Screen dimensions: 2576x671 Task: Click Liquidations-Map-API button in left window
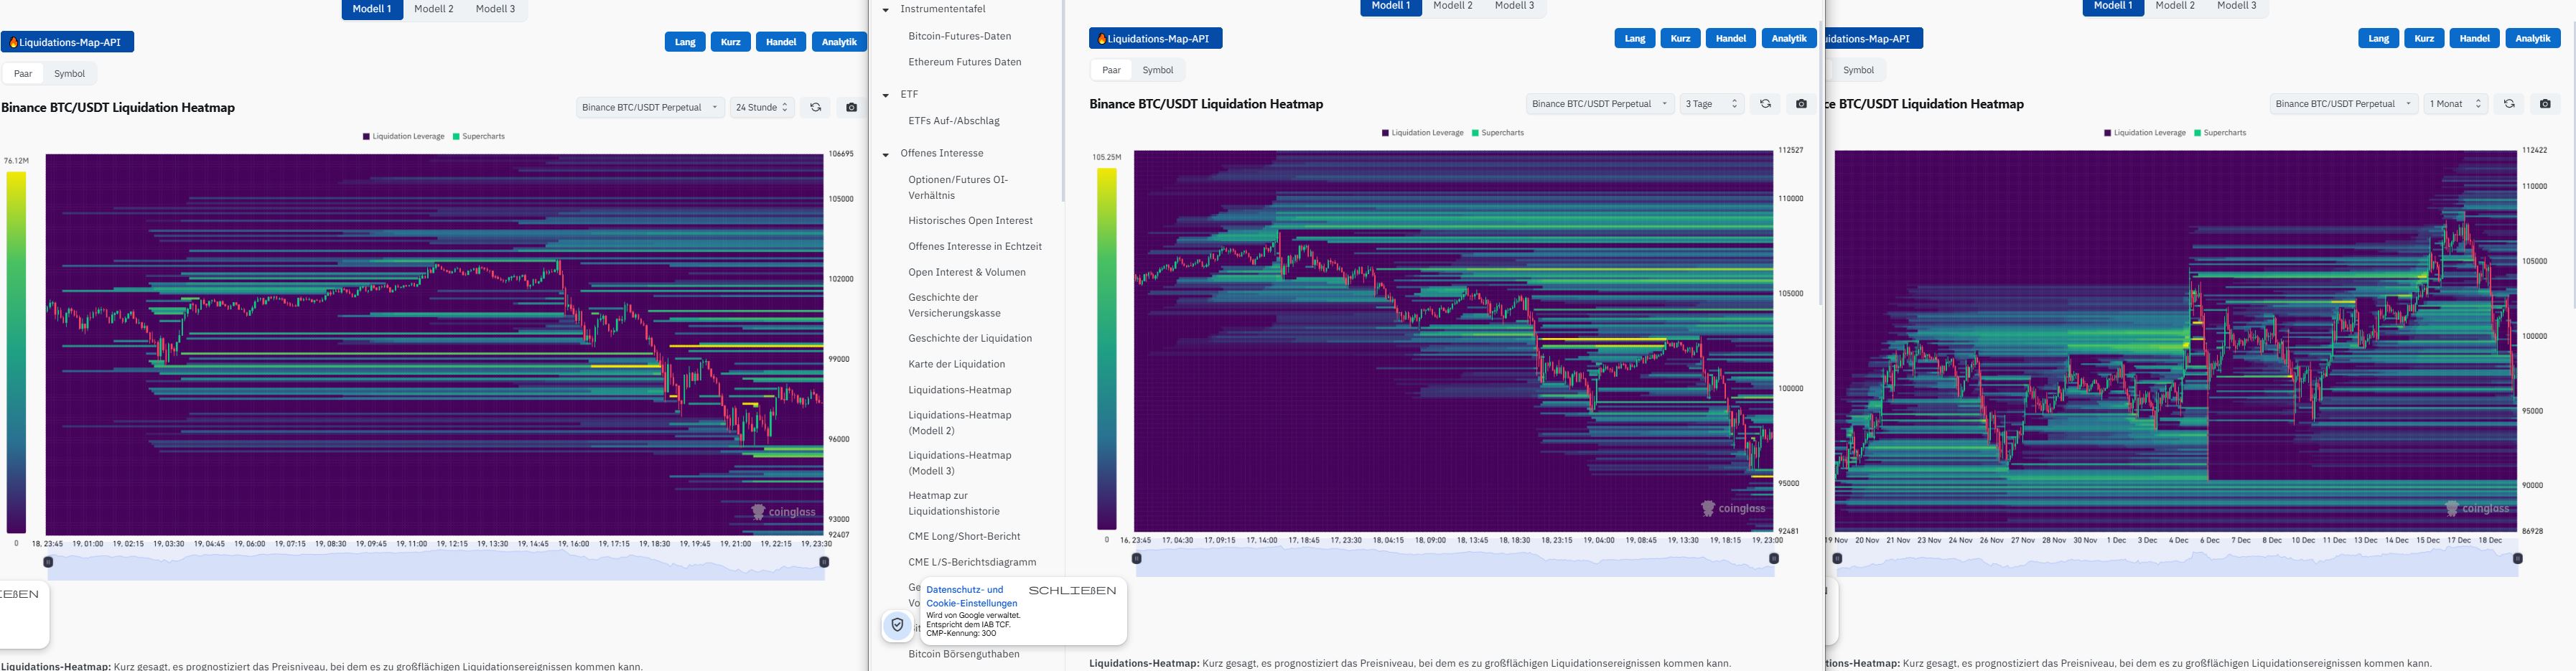68,42
